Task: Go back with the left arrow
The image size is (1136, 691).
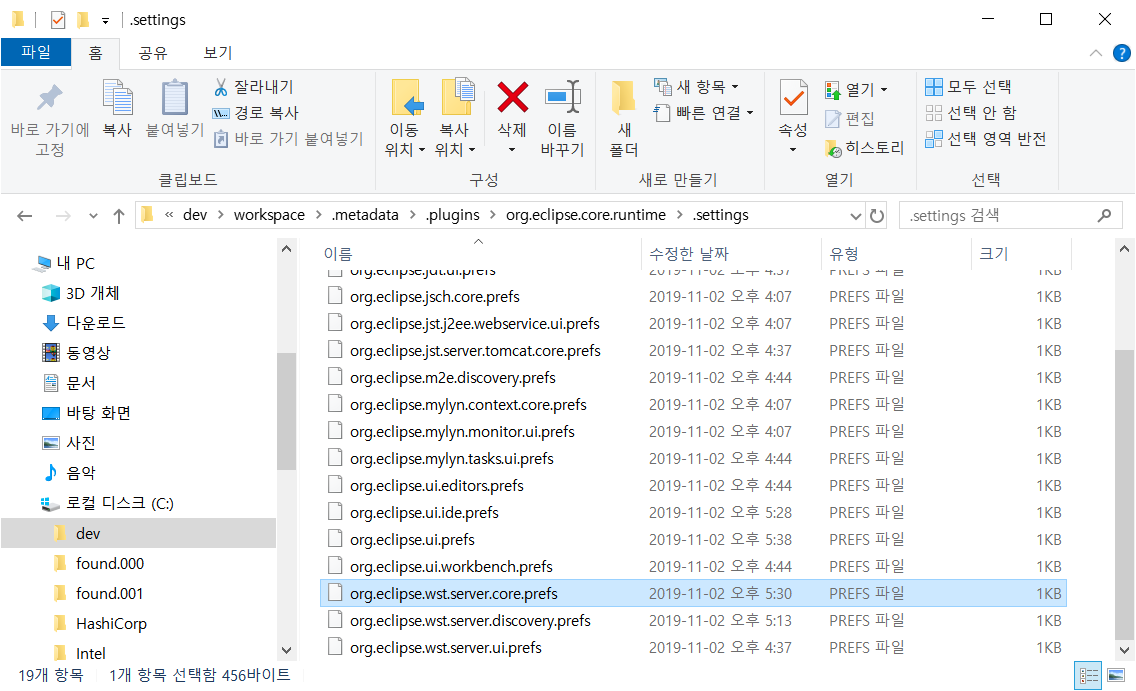Action: [x=25, y=216]
